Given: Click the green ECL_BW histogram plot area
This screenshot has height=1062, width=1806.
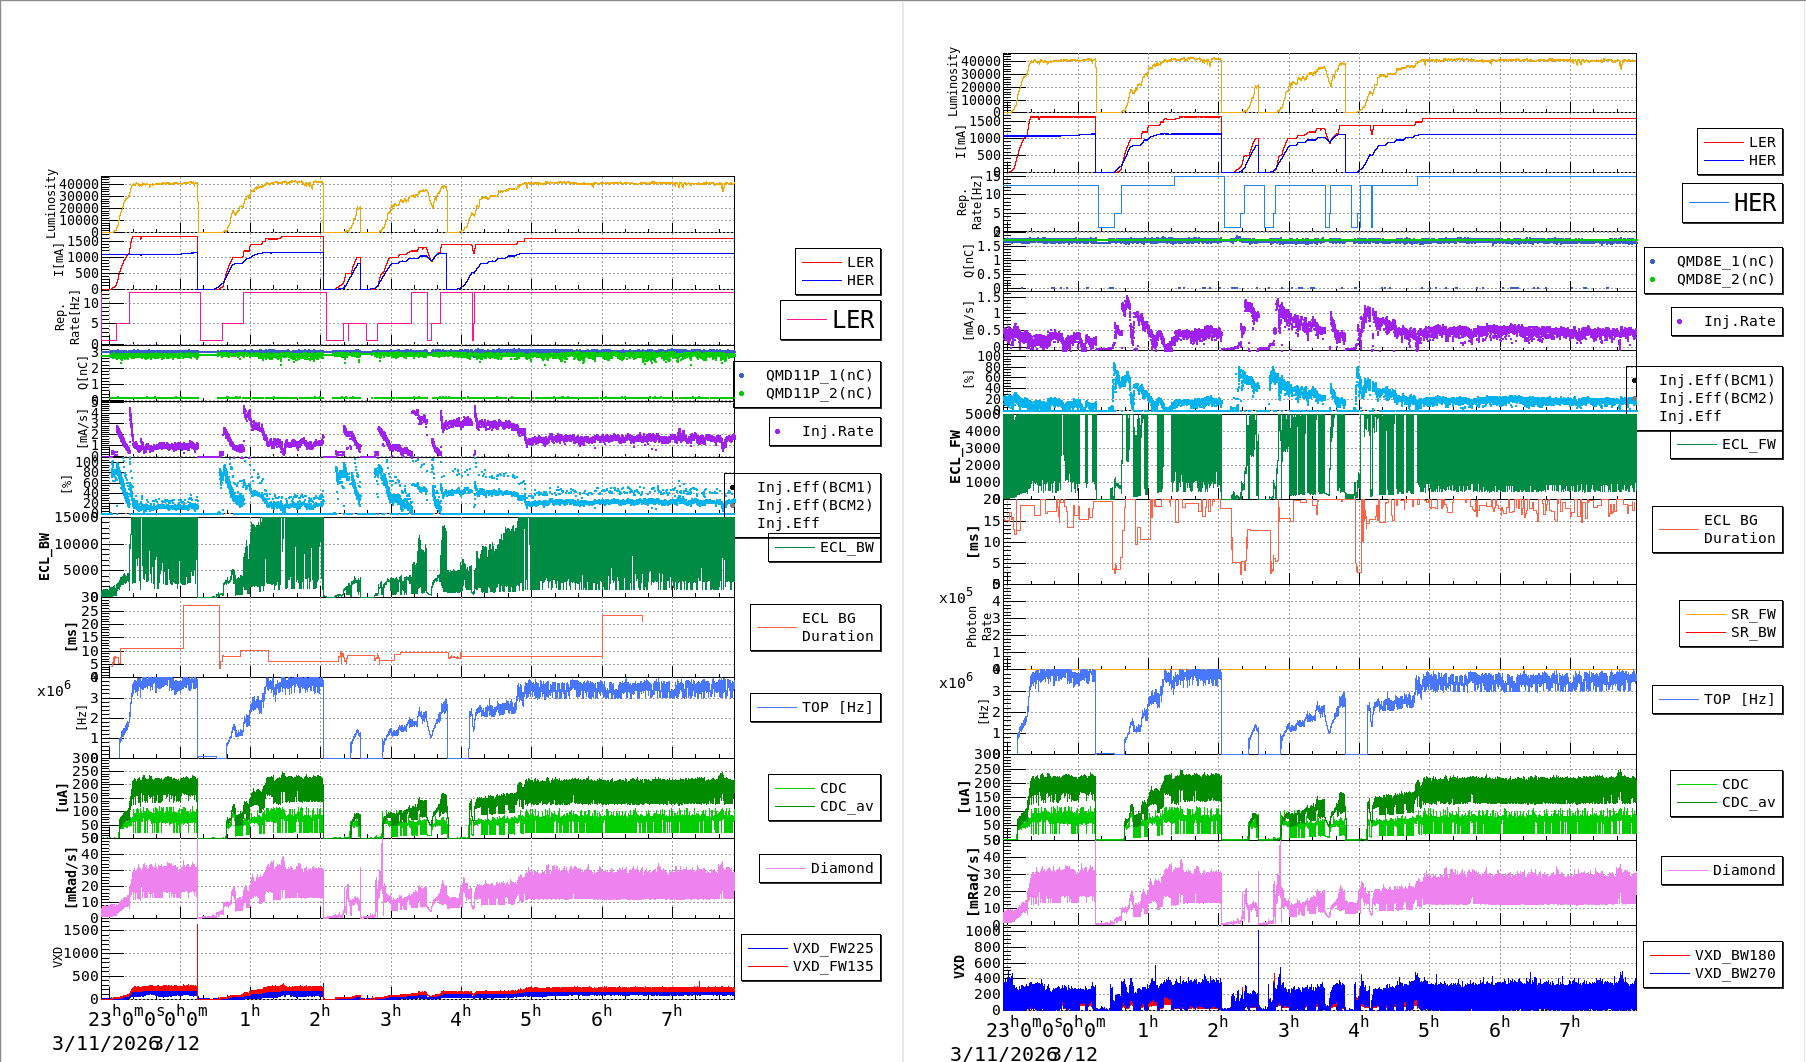Looking at the screenshot, I should [420, 556].
